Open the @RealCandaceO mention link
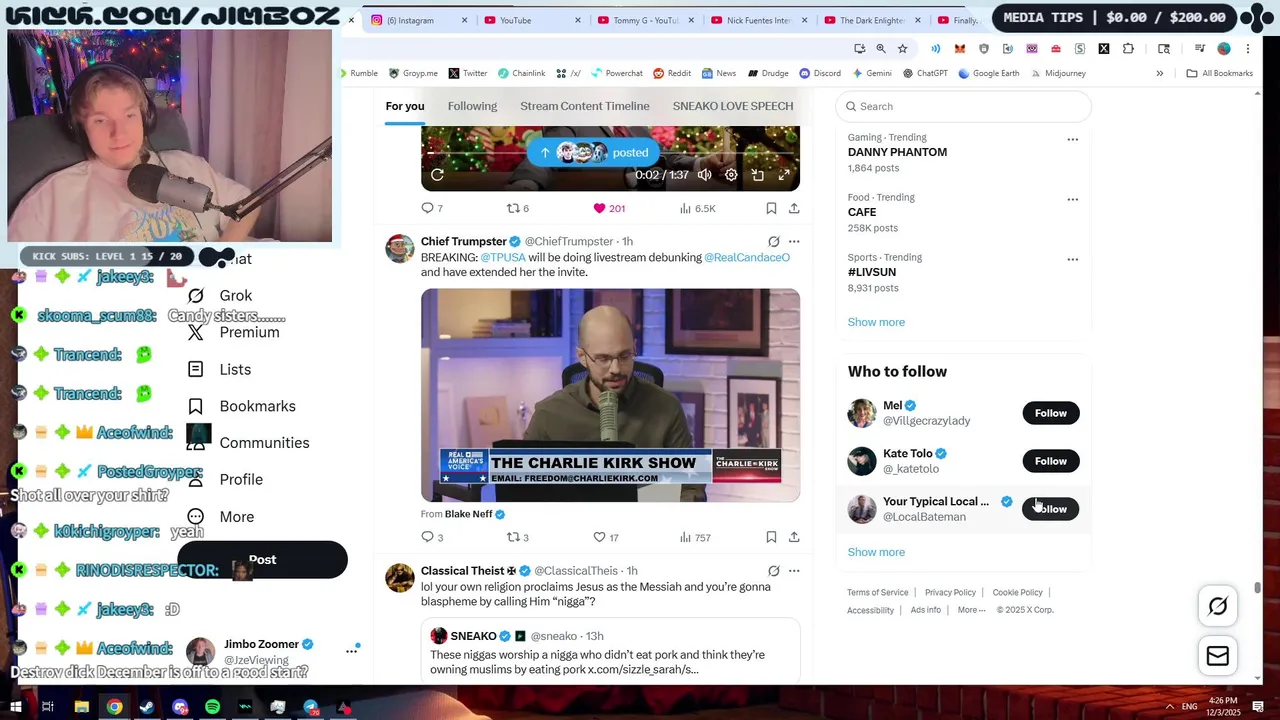 [747, 257]
